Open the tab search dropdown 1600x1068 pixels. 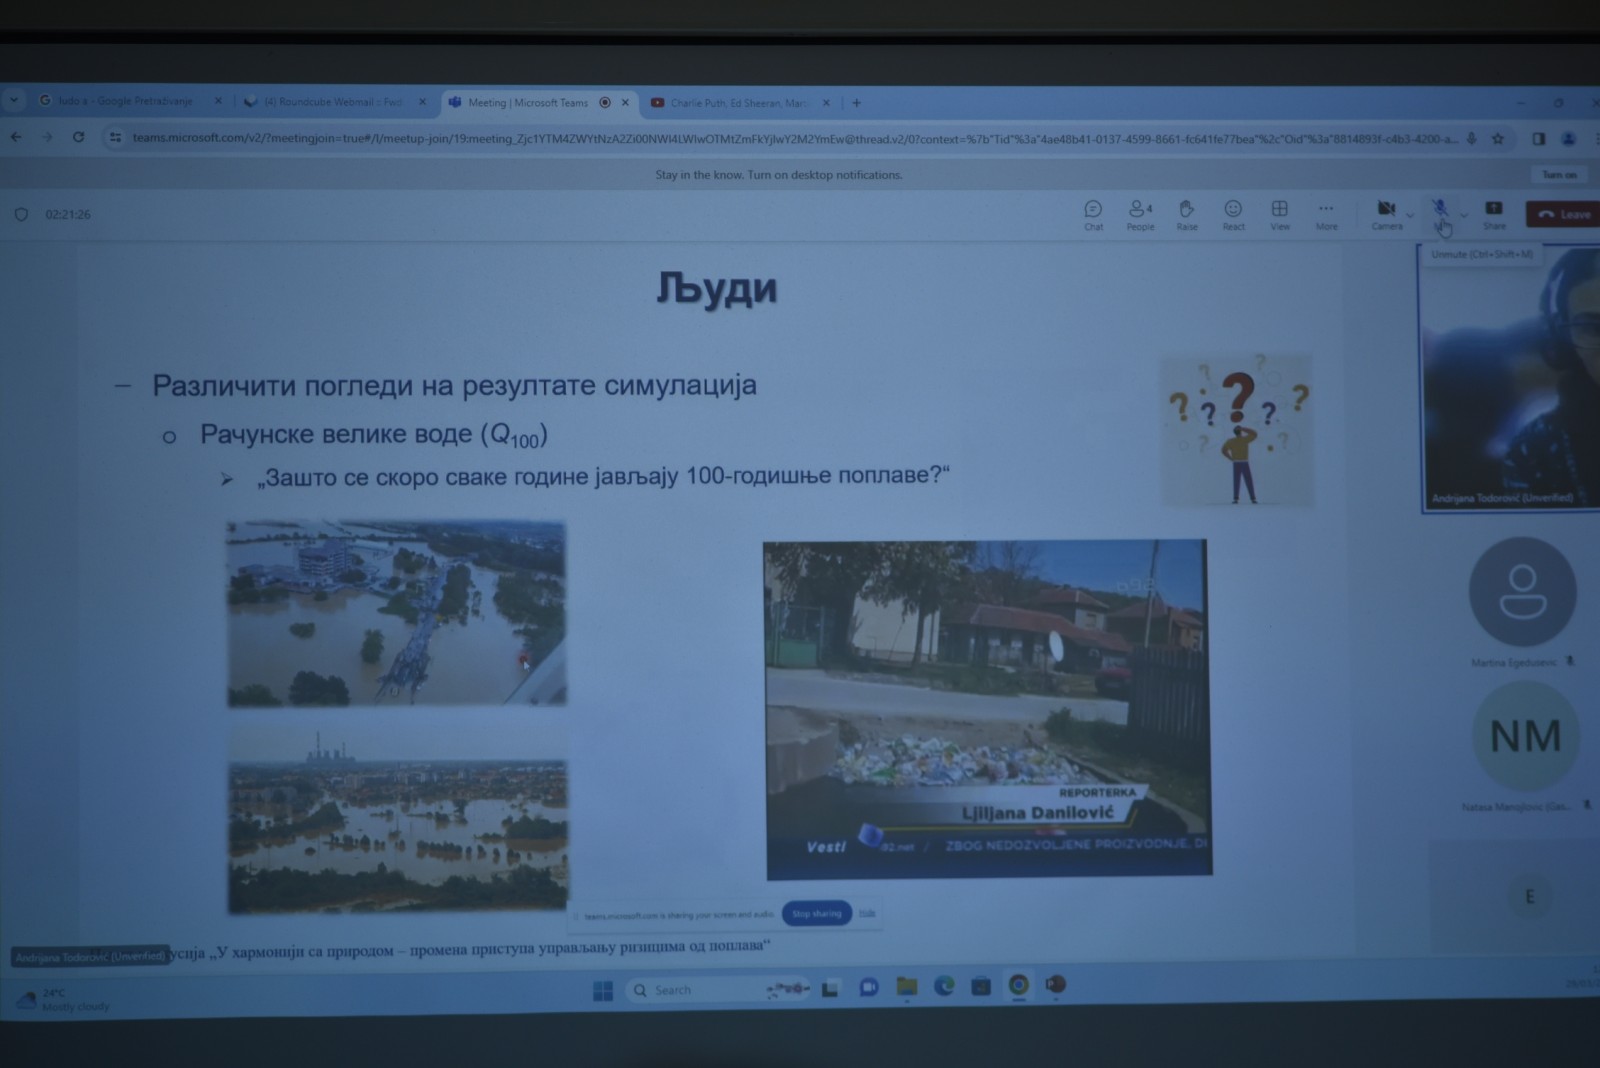[14, 100]
